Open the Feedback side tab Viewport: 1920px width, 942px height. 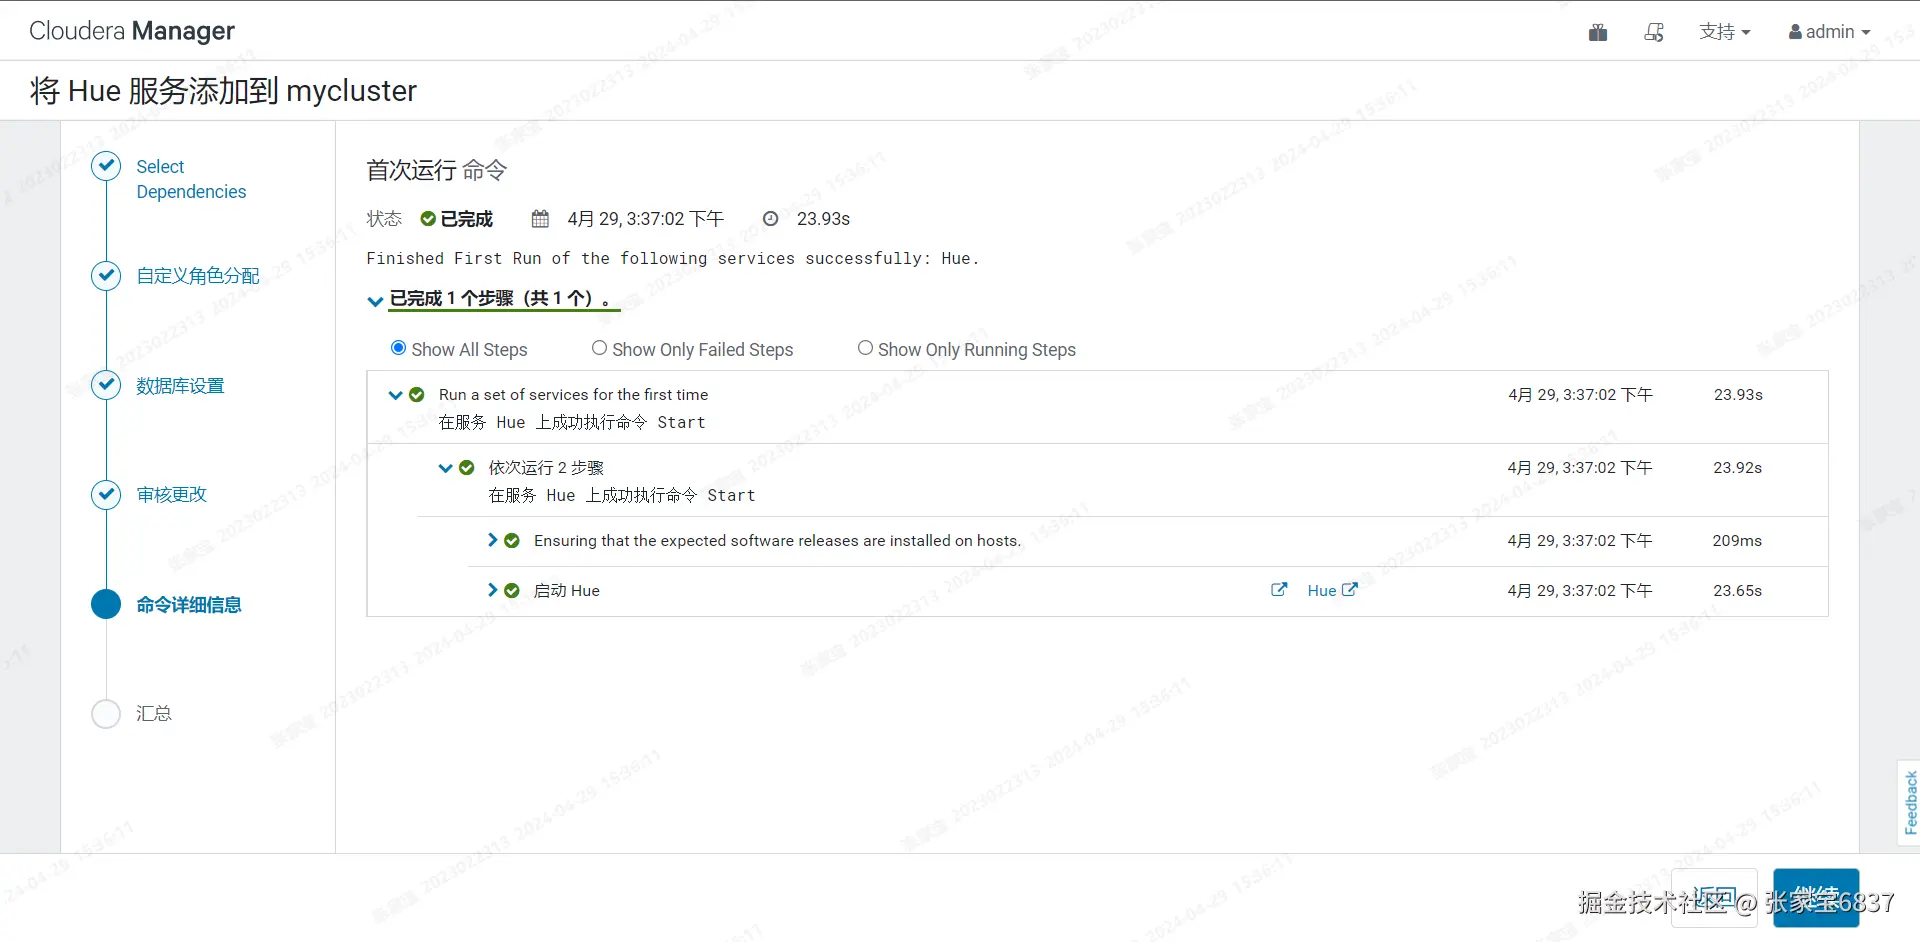coord(1910,802)
